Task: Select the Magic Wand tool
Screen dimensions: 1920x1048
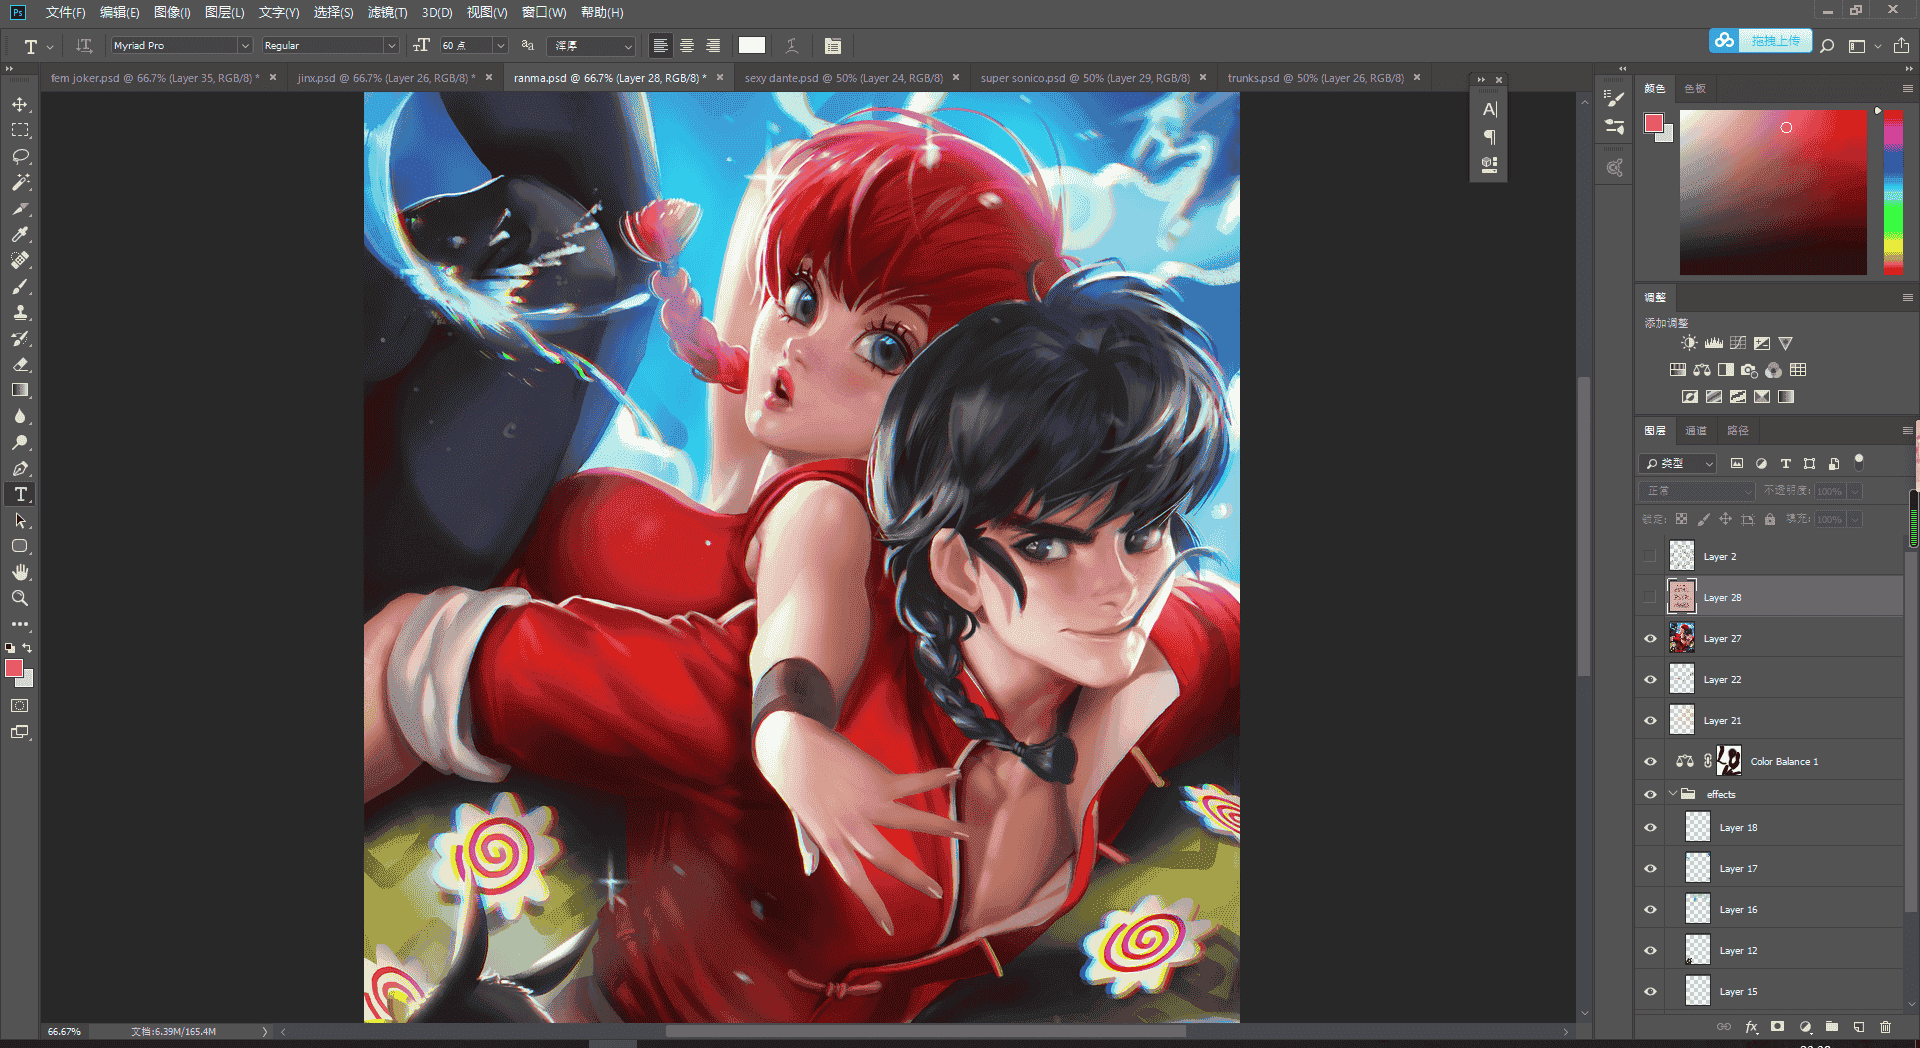Action: pos(20,183)
